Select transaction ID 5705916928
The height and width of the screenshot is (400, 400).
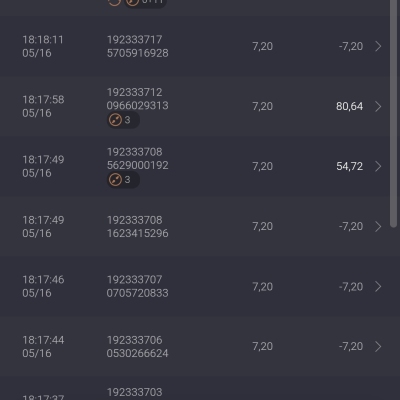coord(138,53)
